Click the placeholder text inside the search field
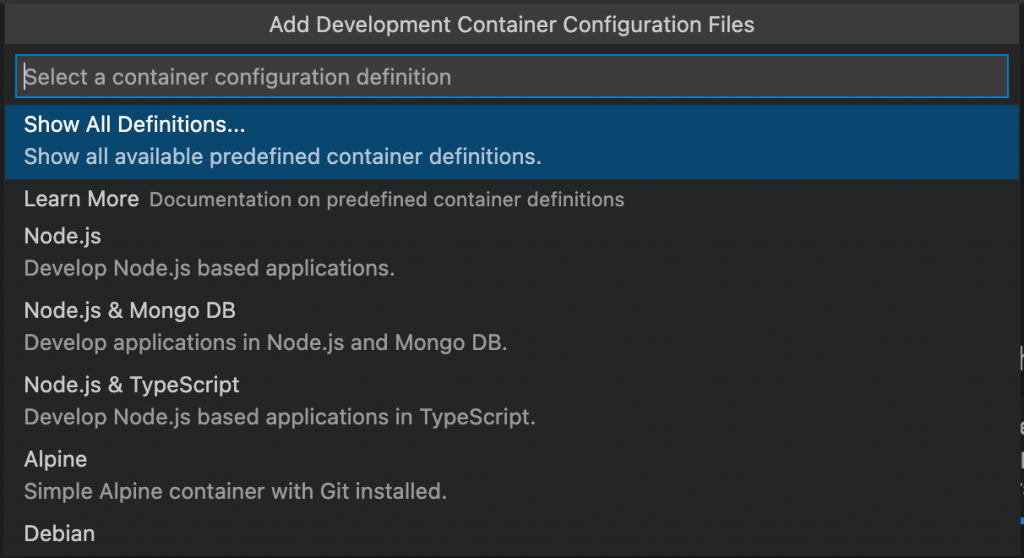The height and width of the screenshot is (558, 1024). click(x=238, y=77)
